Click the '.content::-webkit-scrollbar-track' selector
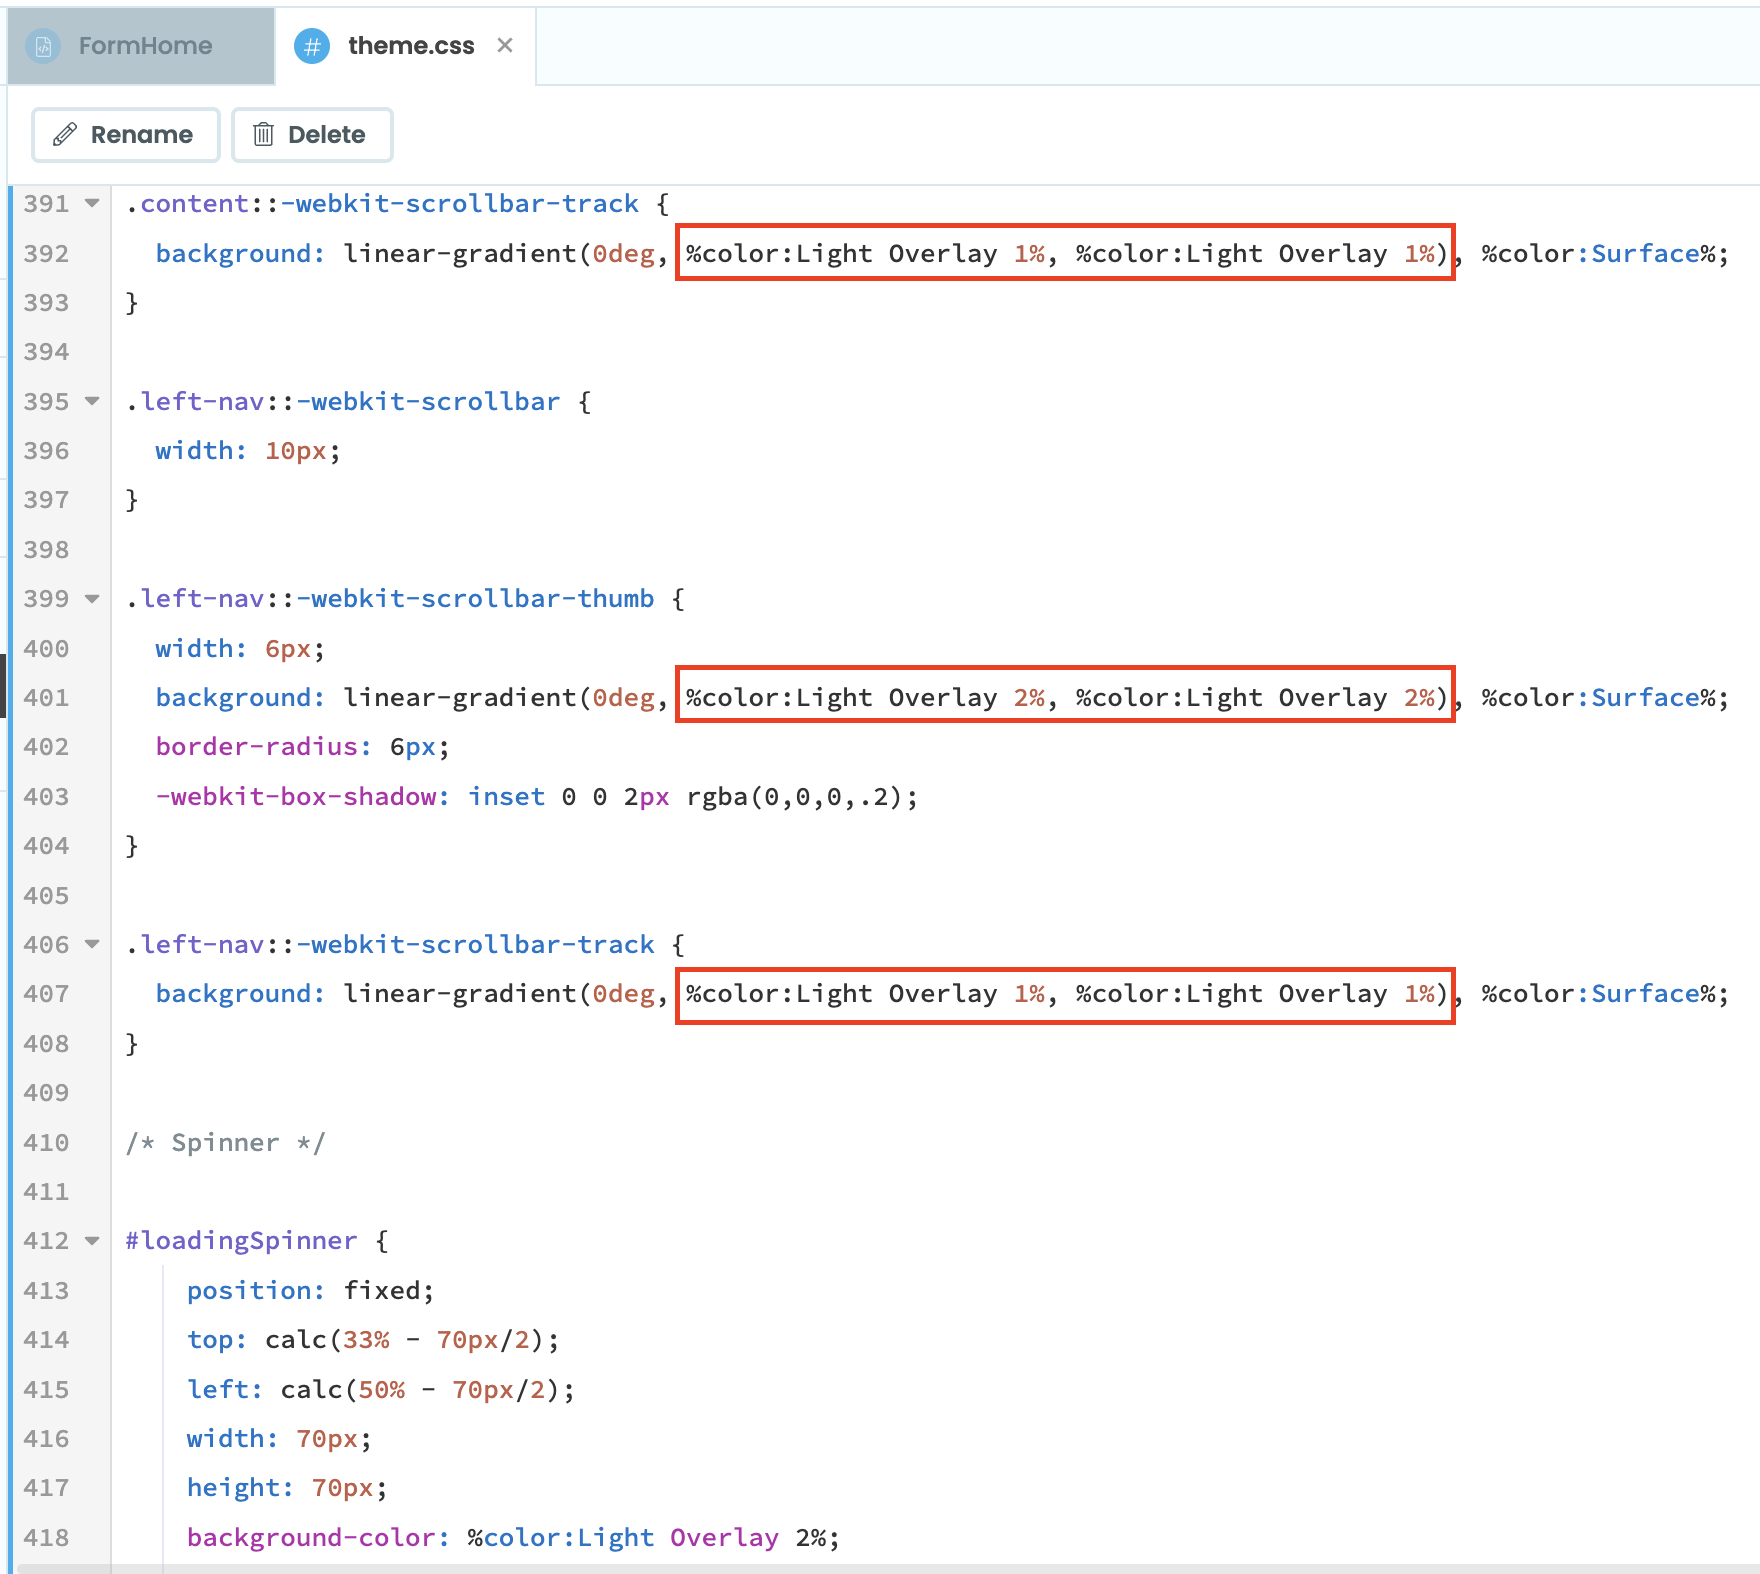1760x1574 pixels. 382,204
